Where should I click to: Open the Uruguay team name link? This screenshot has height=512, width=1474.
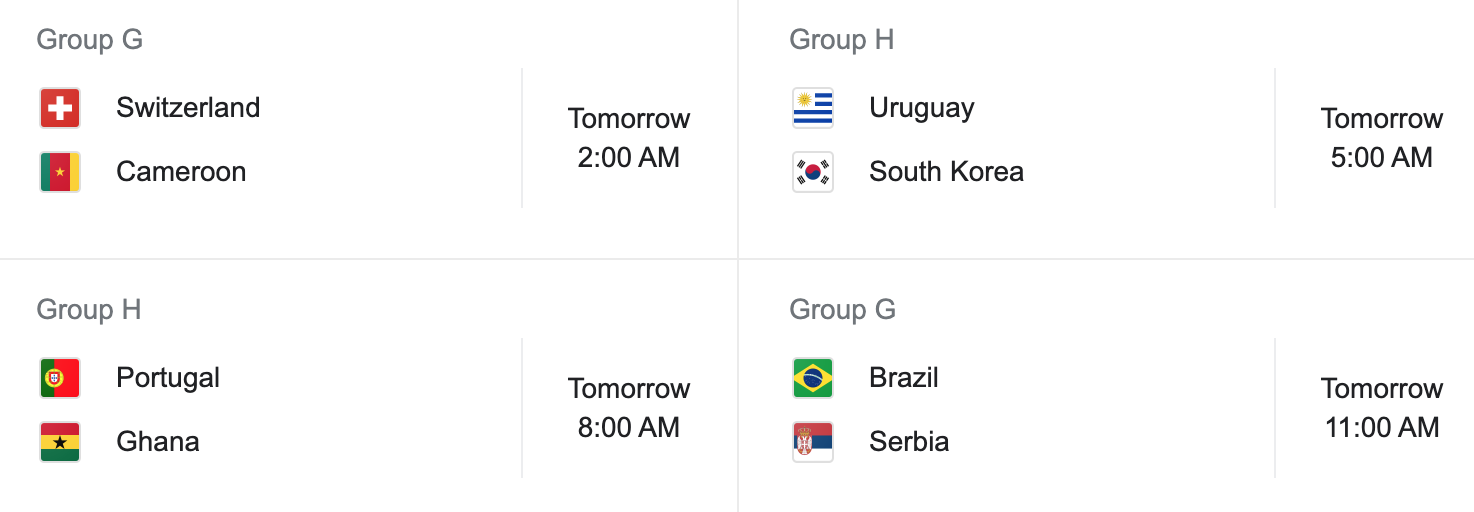pos(922,108)
